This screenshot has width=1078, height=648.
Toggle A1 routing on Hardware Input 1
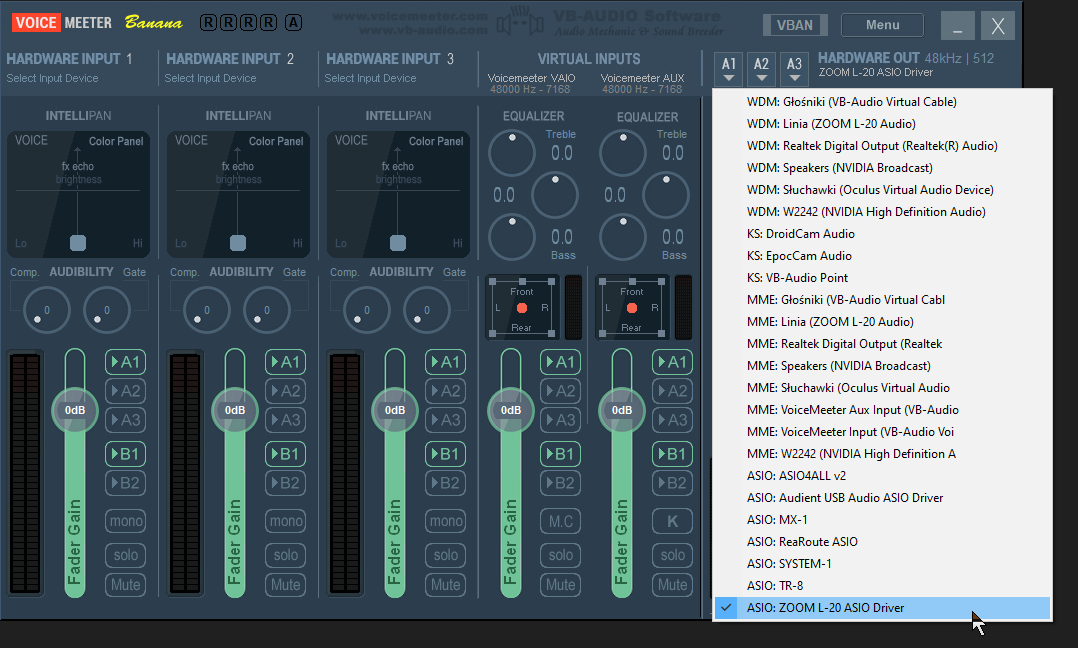[x=125, y=362]
